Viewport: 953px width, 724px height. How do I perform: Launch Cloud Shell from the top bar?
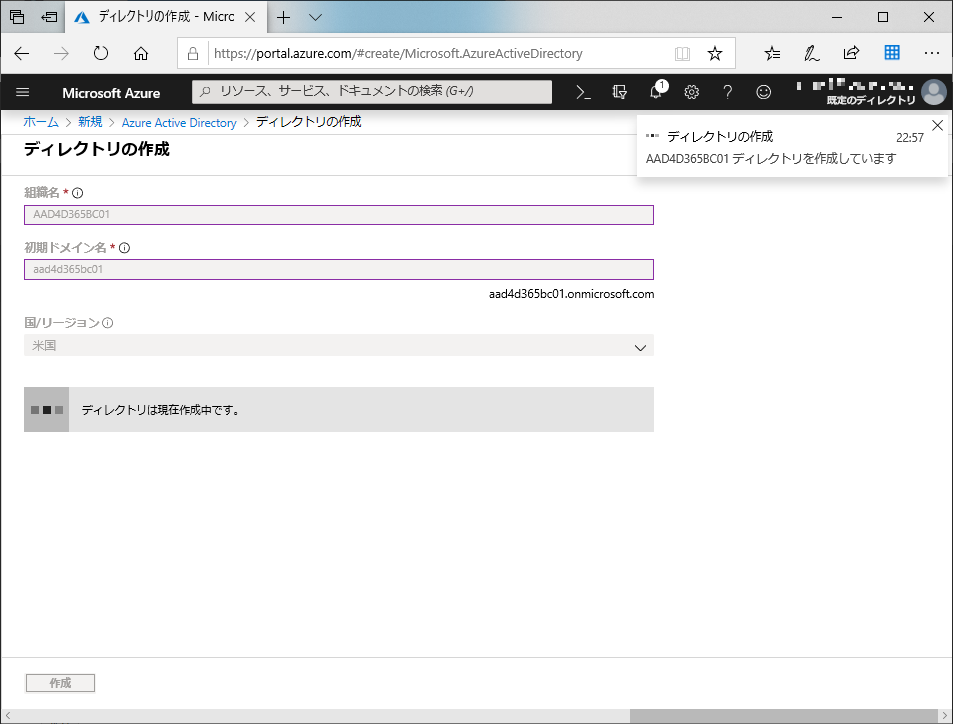[x=583, y=92]
